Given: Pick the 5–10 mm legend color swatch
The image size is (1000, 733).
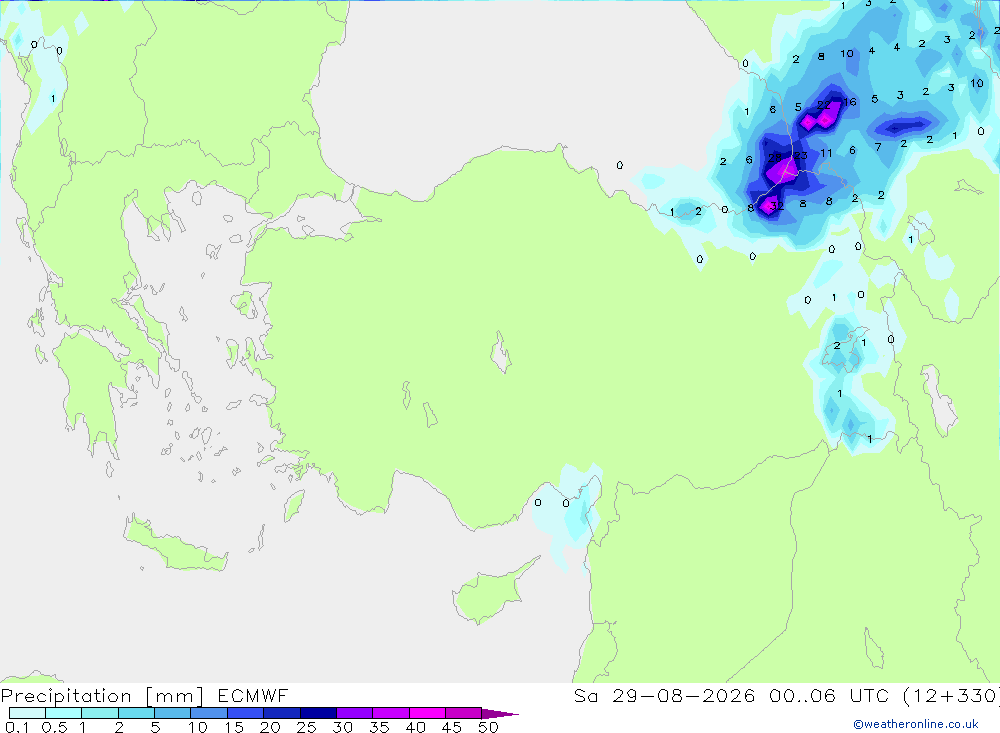Looking at the screenshot, I should click(172, 713).
